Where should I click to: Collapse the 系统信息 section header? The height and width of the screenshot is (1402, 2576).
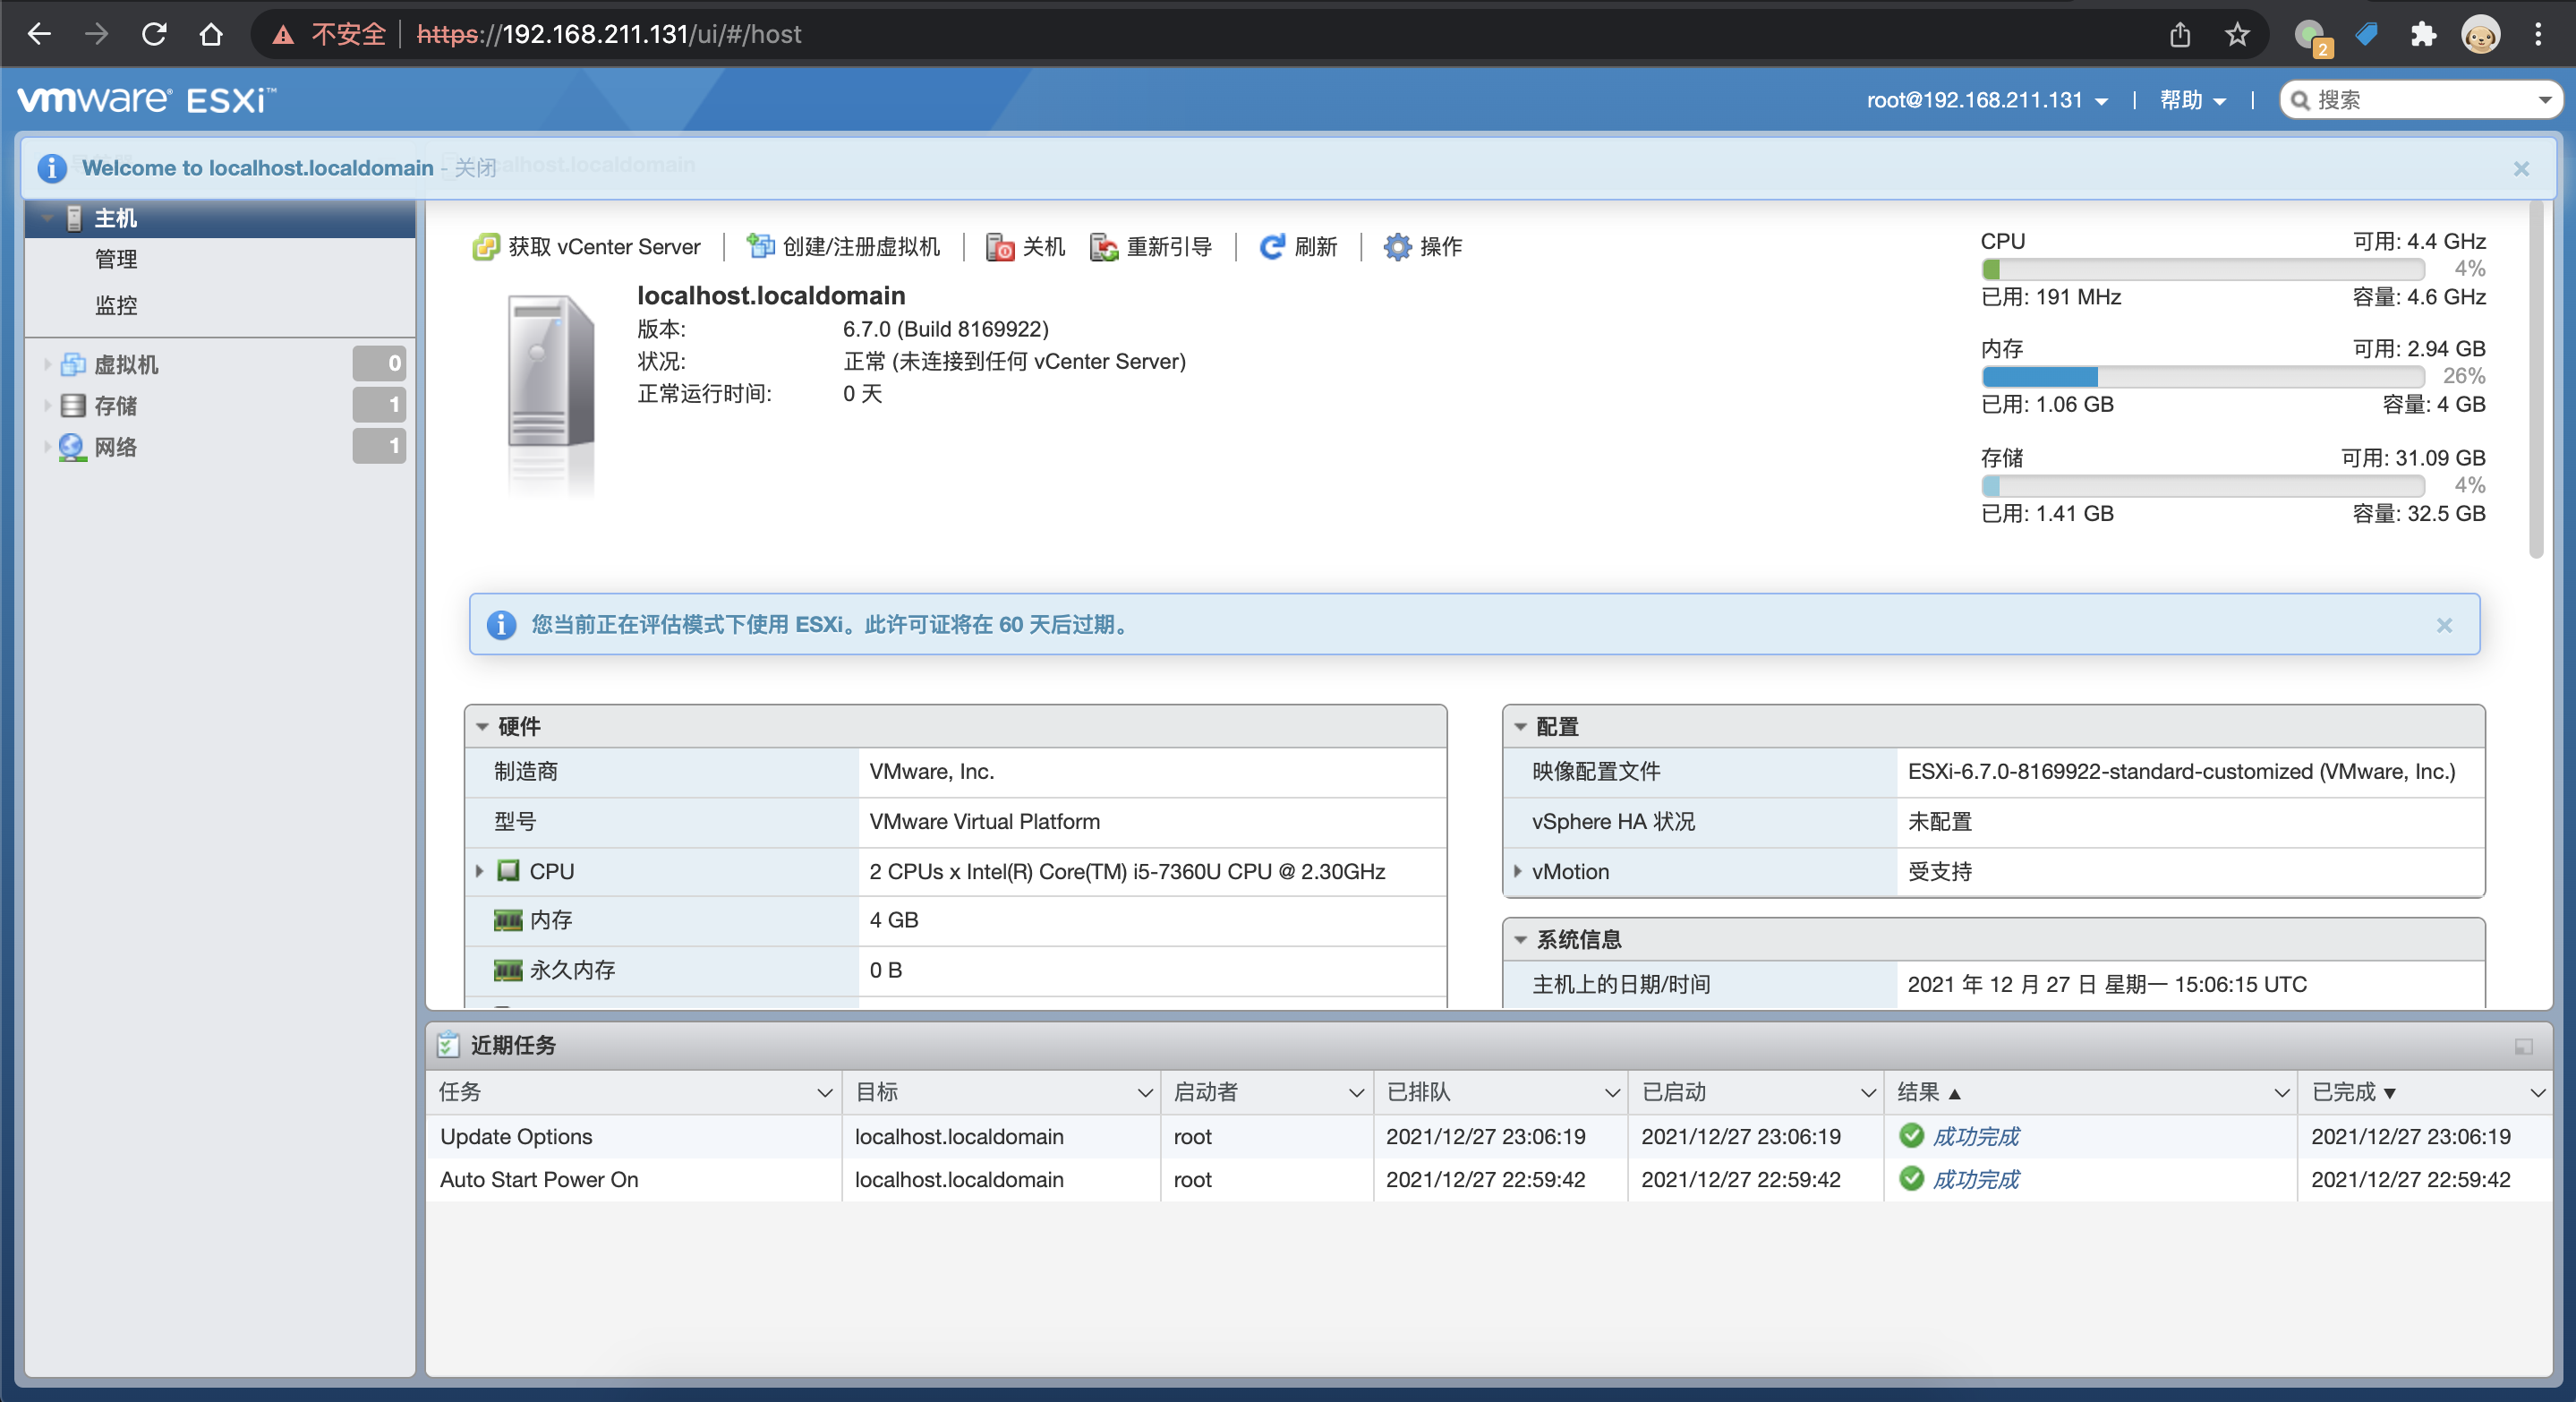(x=1521, y=939)
